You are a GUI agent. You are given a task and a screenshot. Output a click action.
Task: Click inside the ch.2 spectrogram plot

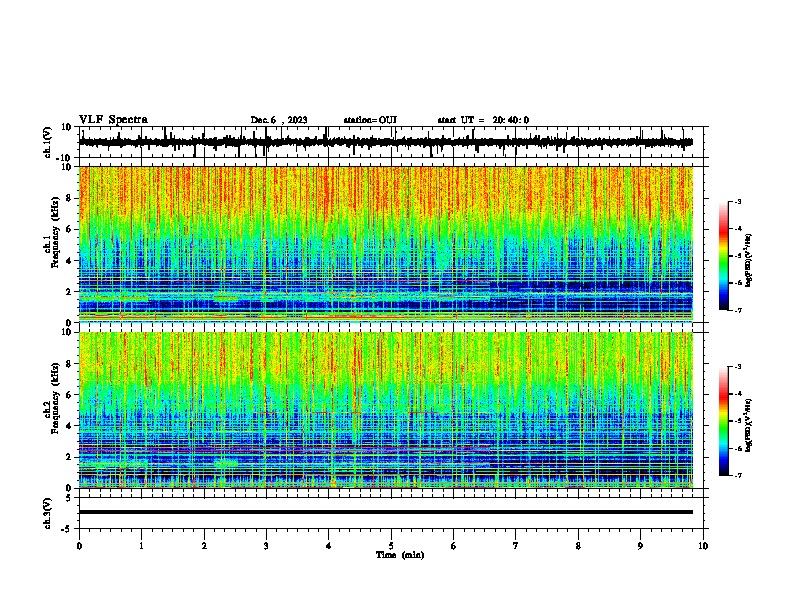(x=386, y=410)
